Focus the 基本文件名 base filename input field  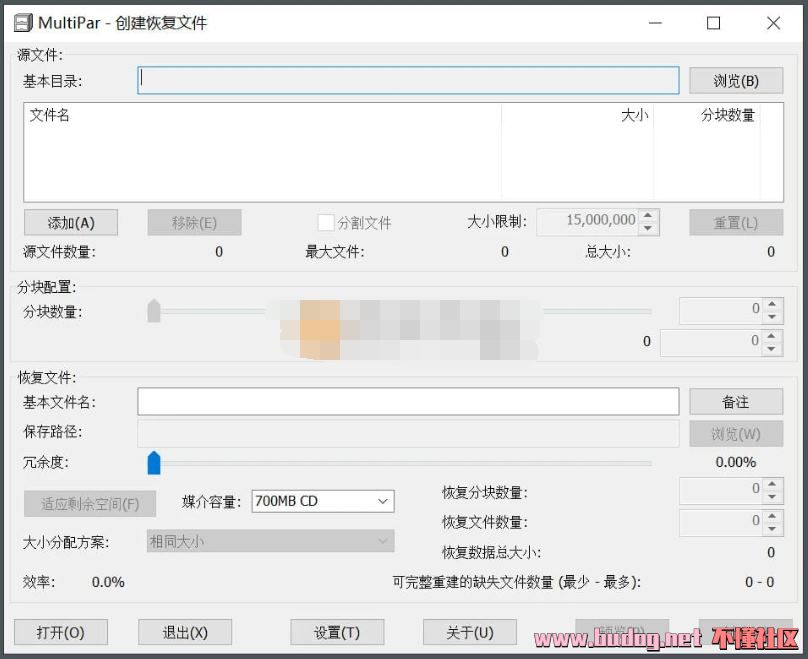[408, 401]
